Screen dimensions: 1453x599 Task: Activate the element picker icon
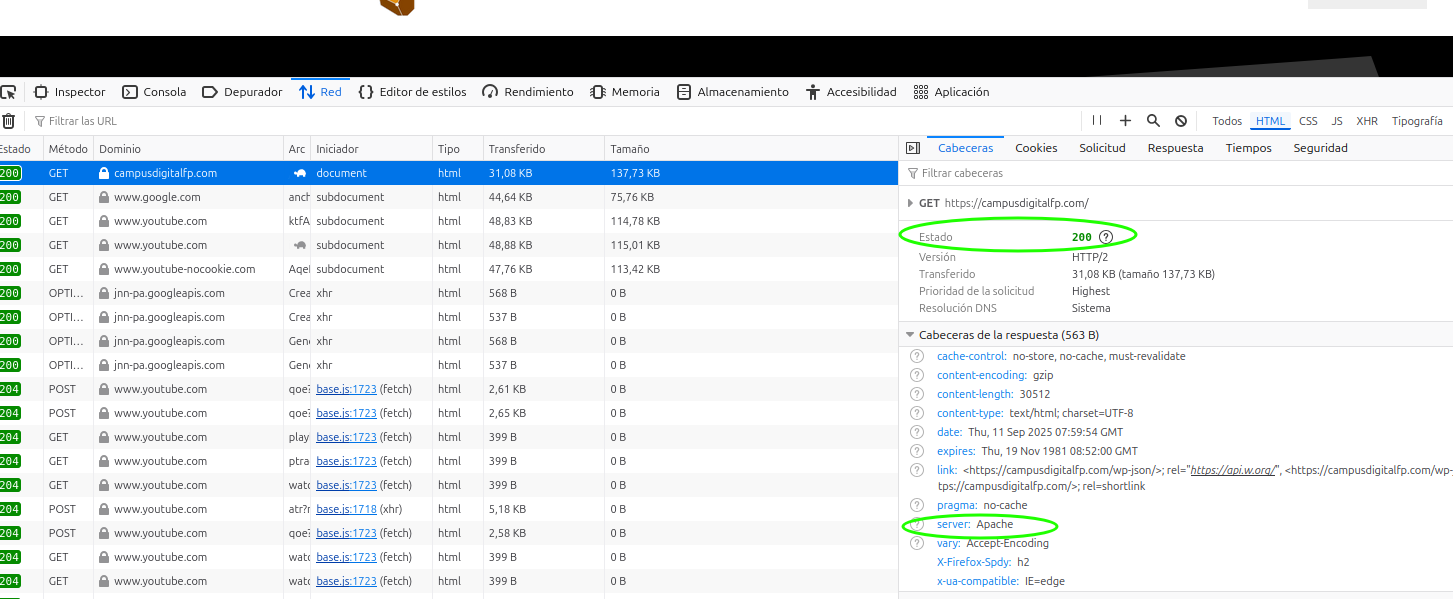click(x=8, y=92)
